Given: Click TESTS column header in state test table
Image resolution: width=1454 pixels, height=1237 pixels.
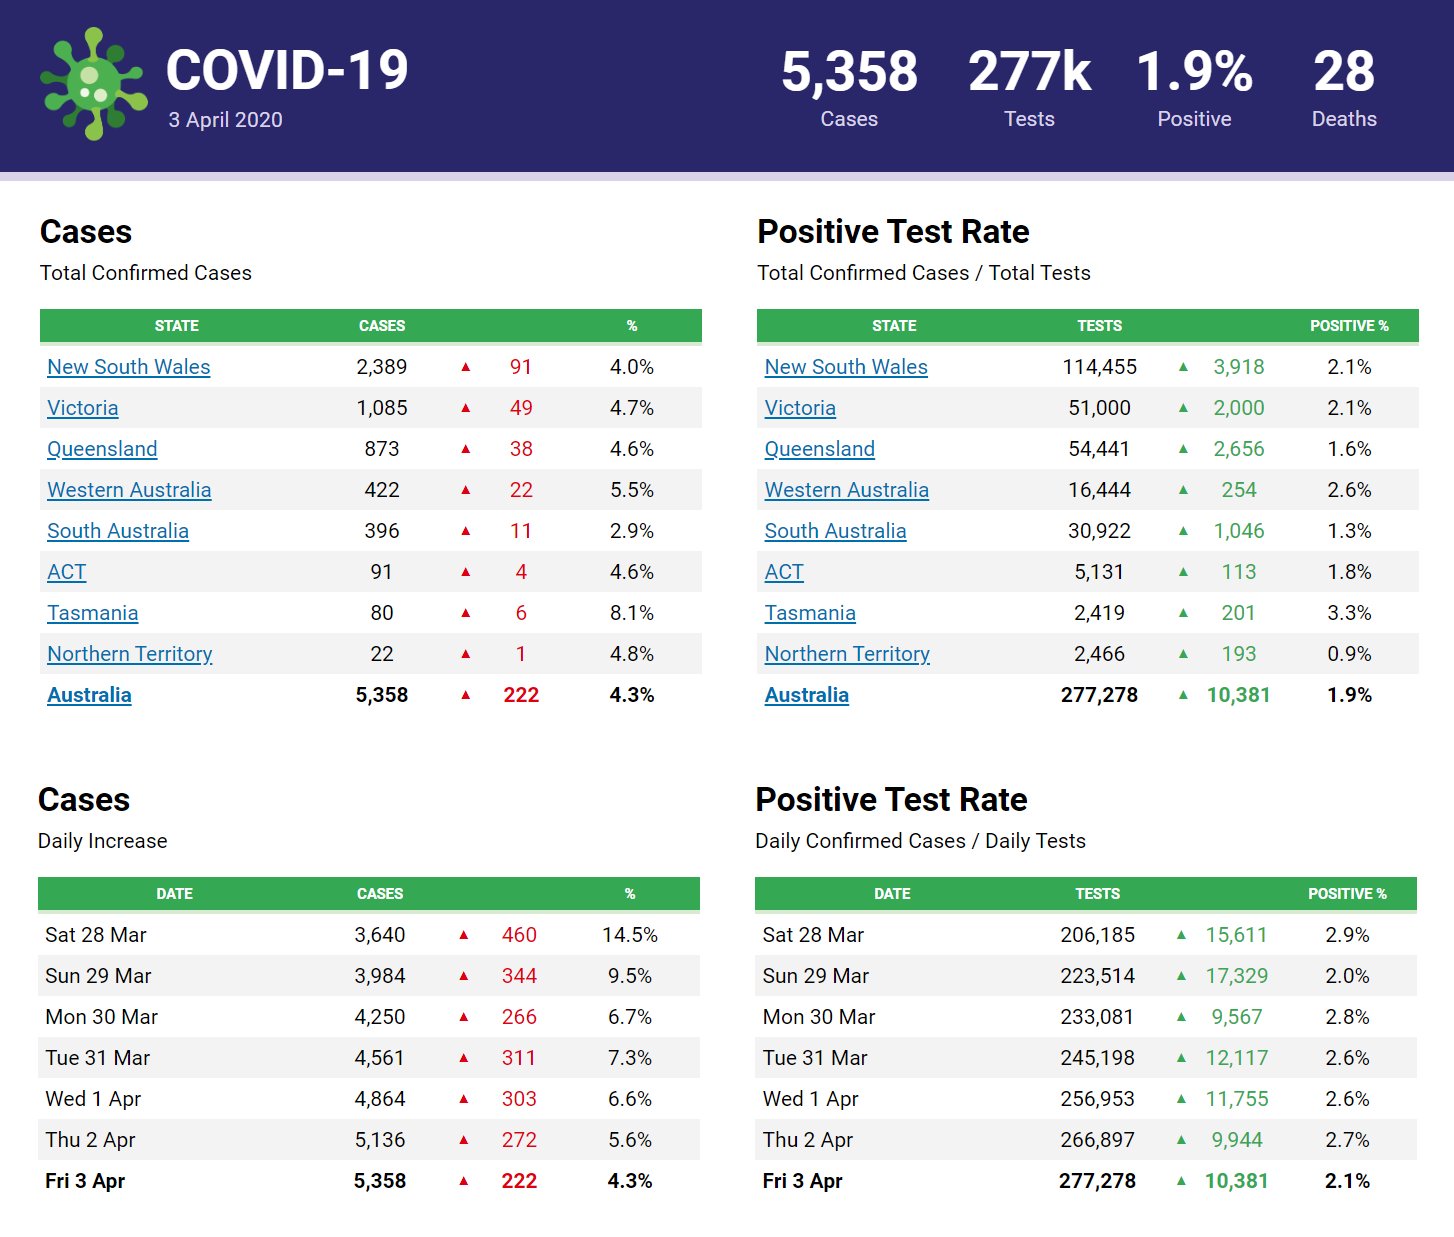Looking at the screenshot, I should click(1100, 326).
